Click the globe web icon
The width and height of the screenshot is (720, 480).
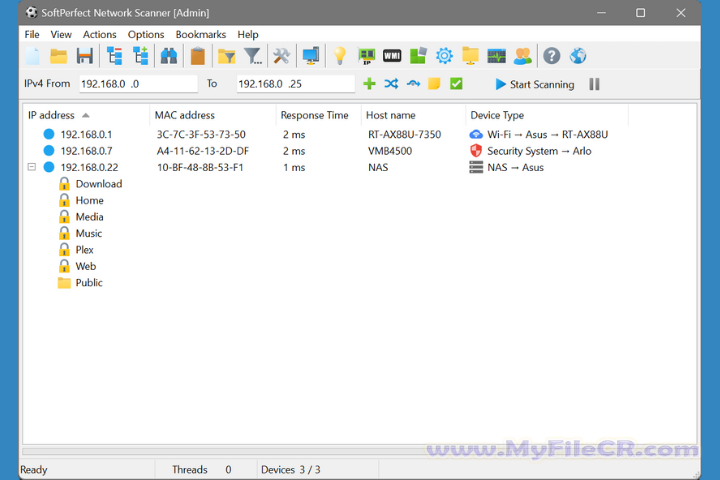578,56
